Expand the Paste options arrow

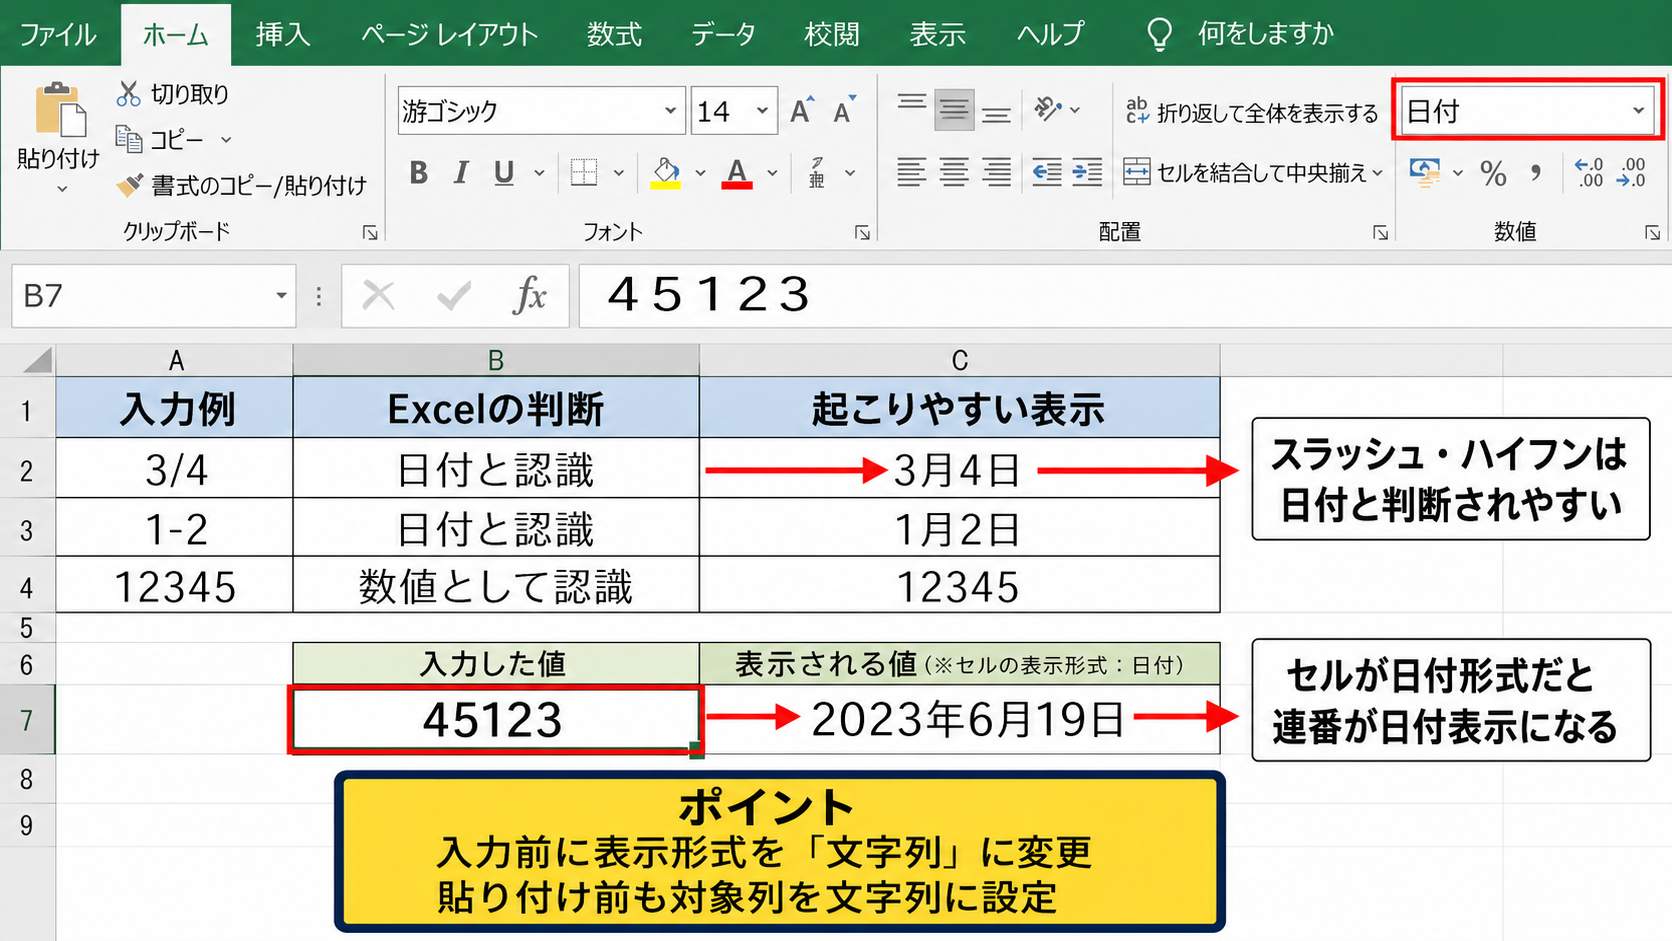coord(61,188)
